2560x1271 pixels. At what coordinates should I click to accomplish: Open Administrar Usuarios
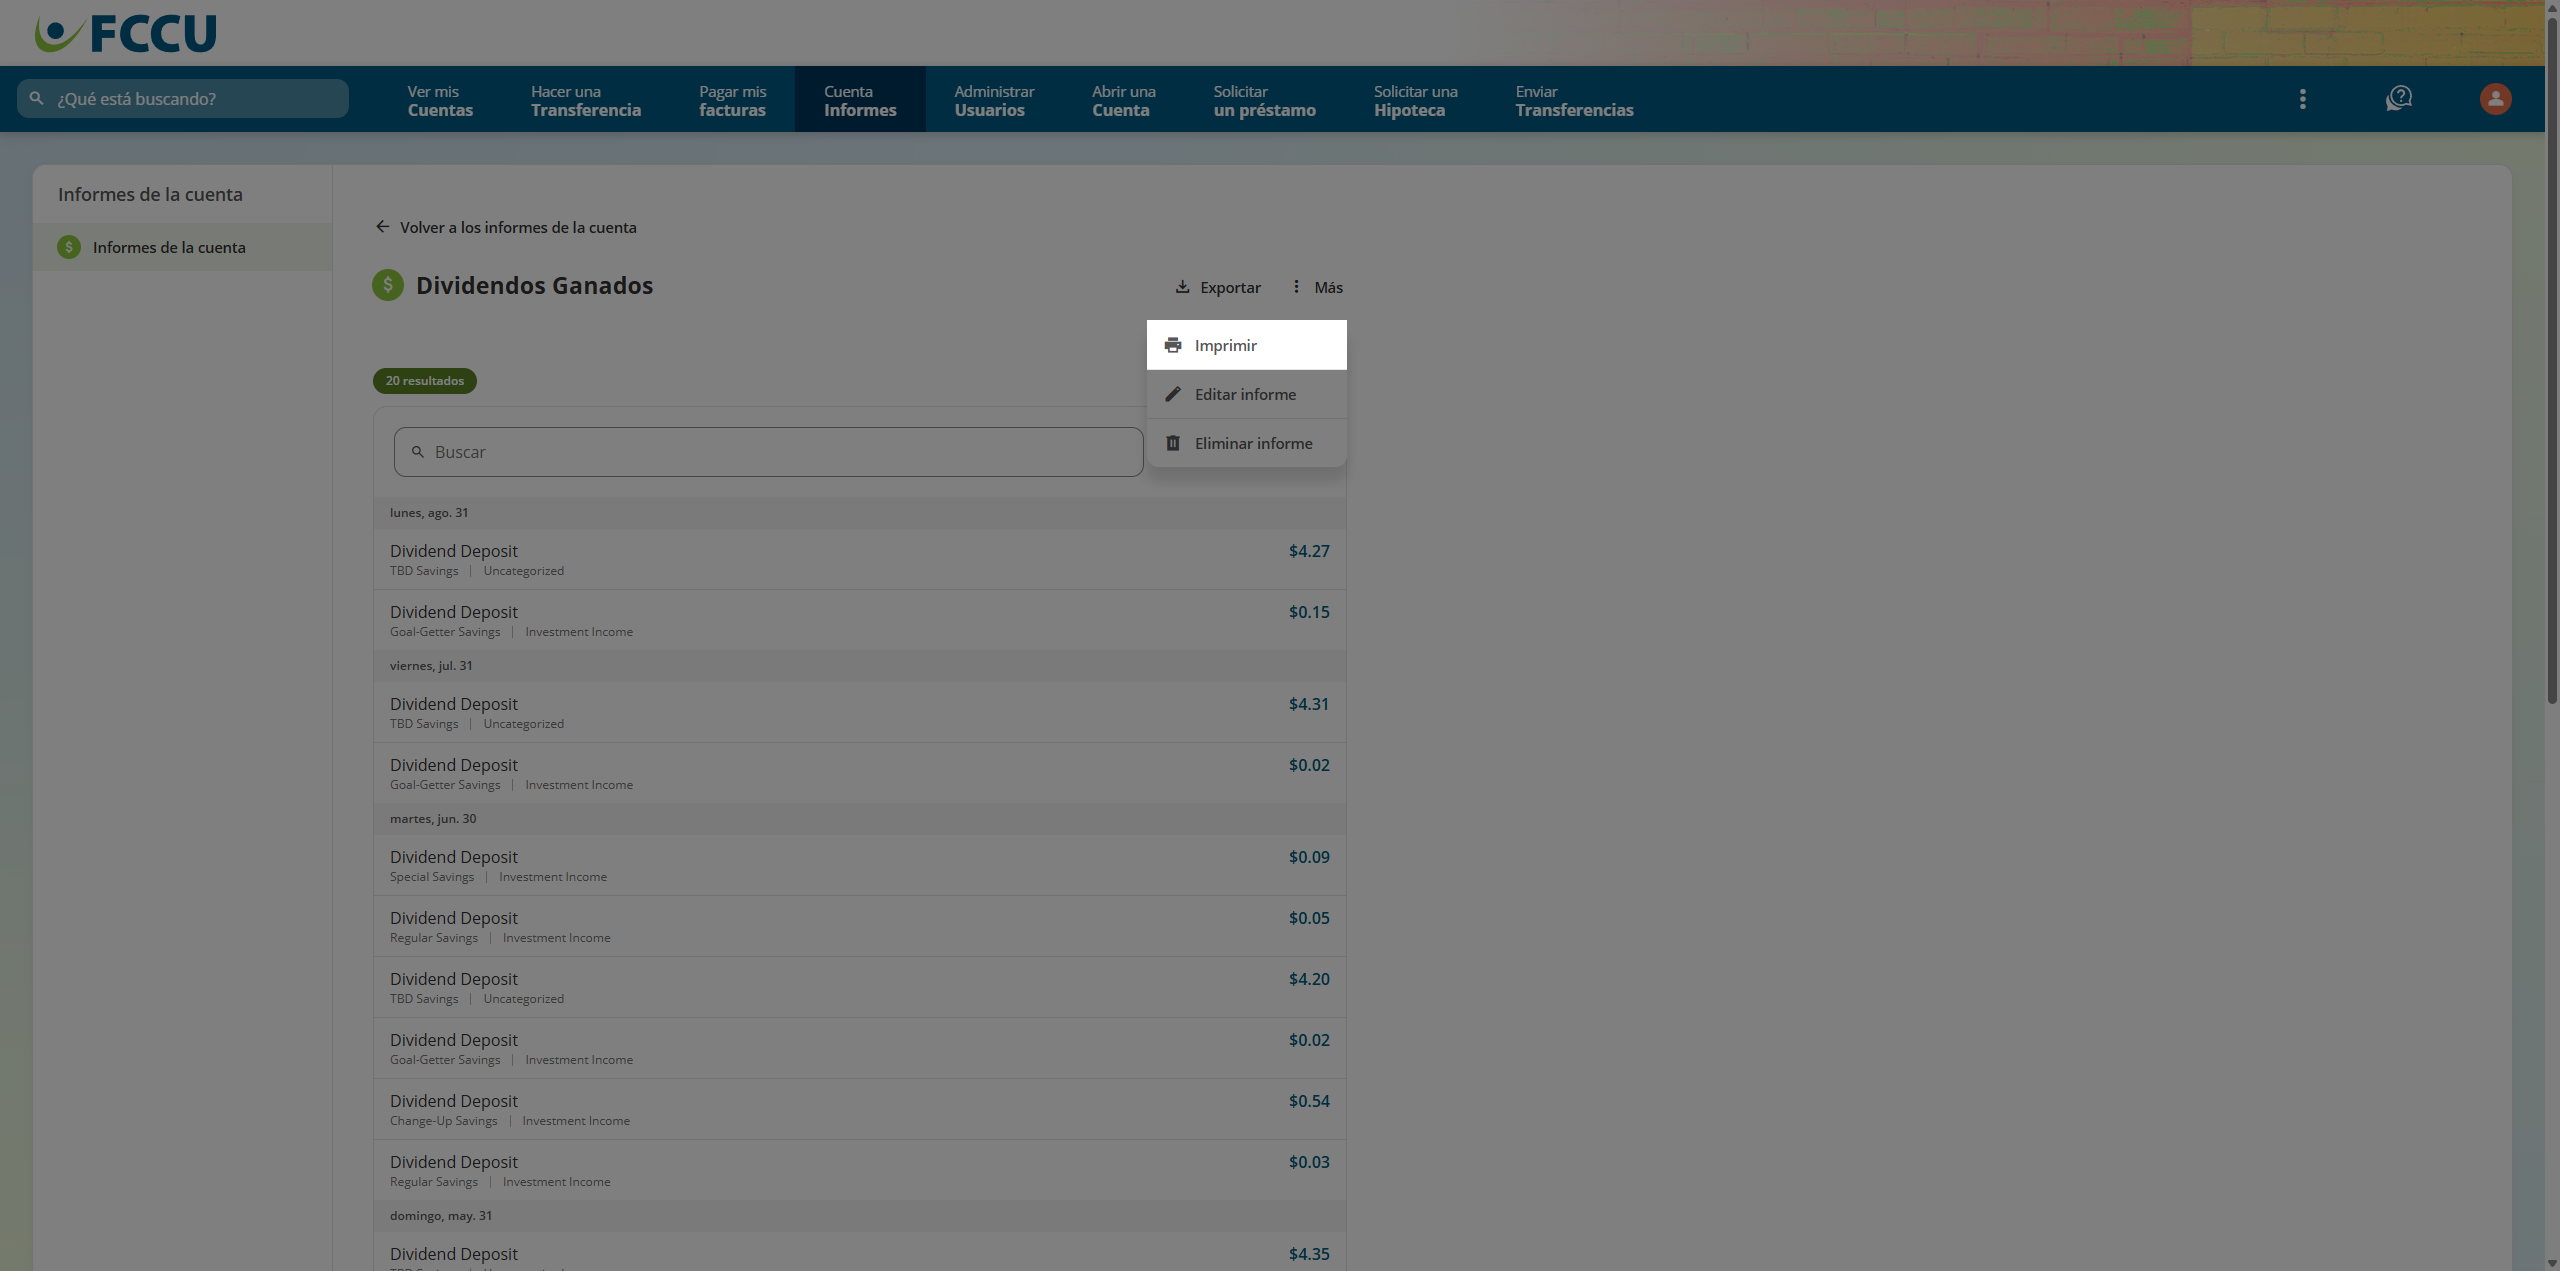[994, 100]
